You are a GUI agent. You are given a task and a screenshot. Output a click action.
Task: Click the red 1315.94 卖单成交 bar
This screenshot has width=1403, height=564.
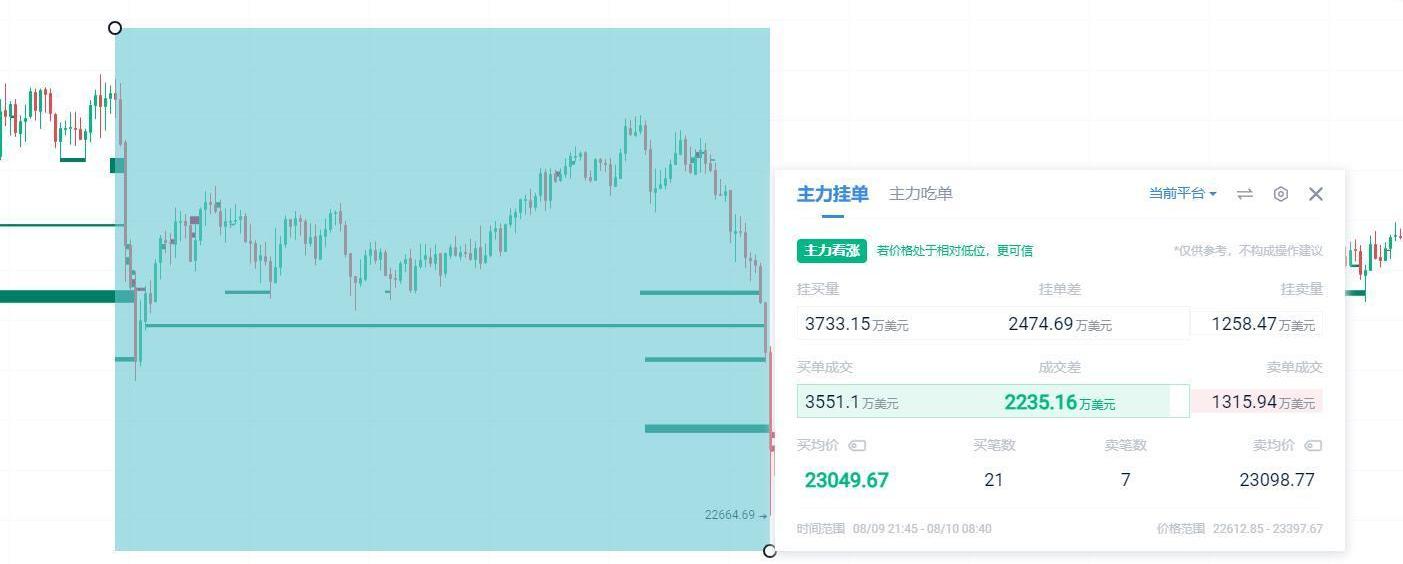point(1263,402)
